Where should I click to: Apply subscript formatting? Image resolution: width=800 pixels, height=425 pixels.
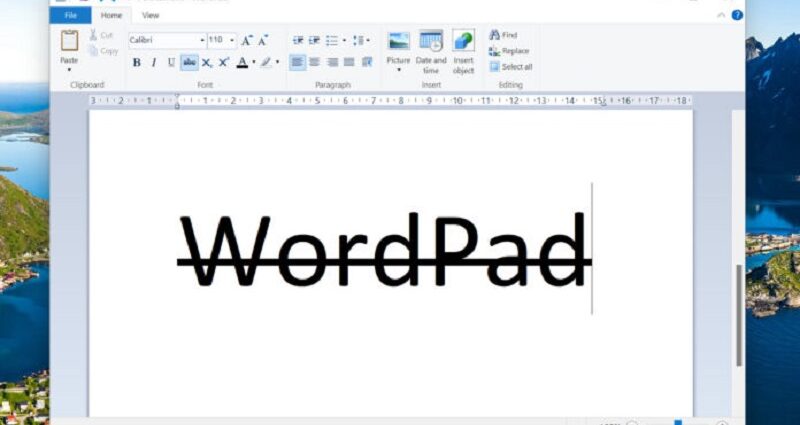coord(207,62)
